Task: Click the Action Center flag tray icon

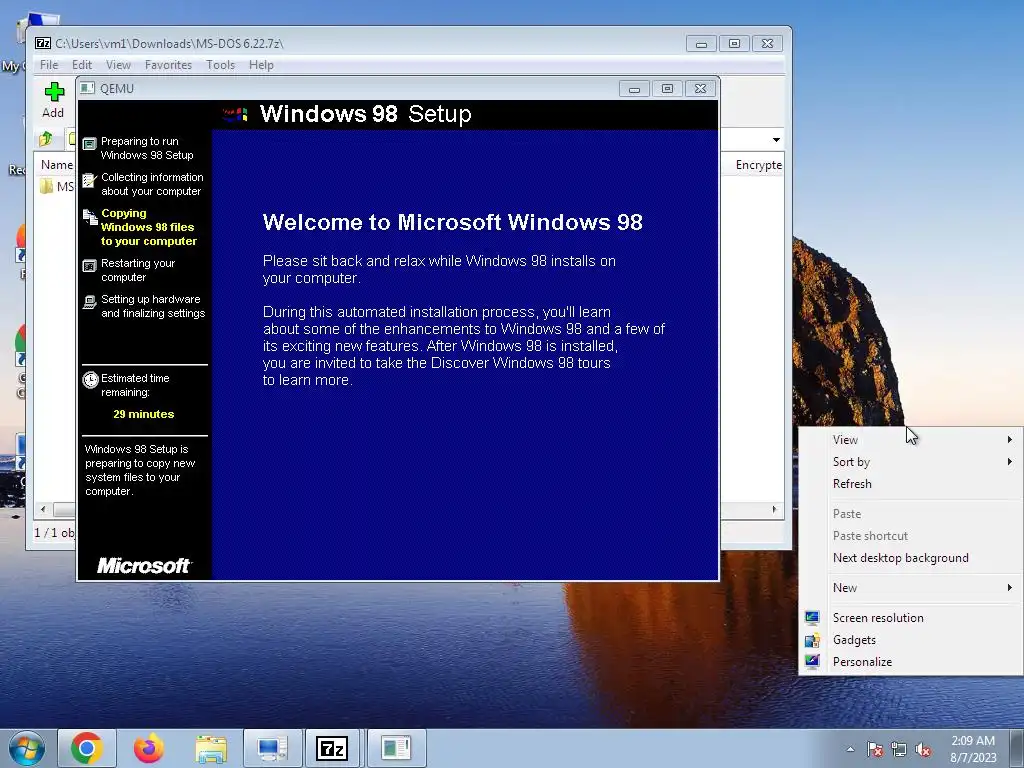Action: point(875,749)
